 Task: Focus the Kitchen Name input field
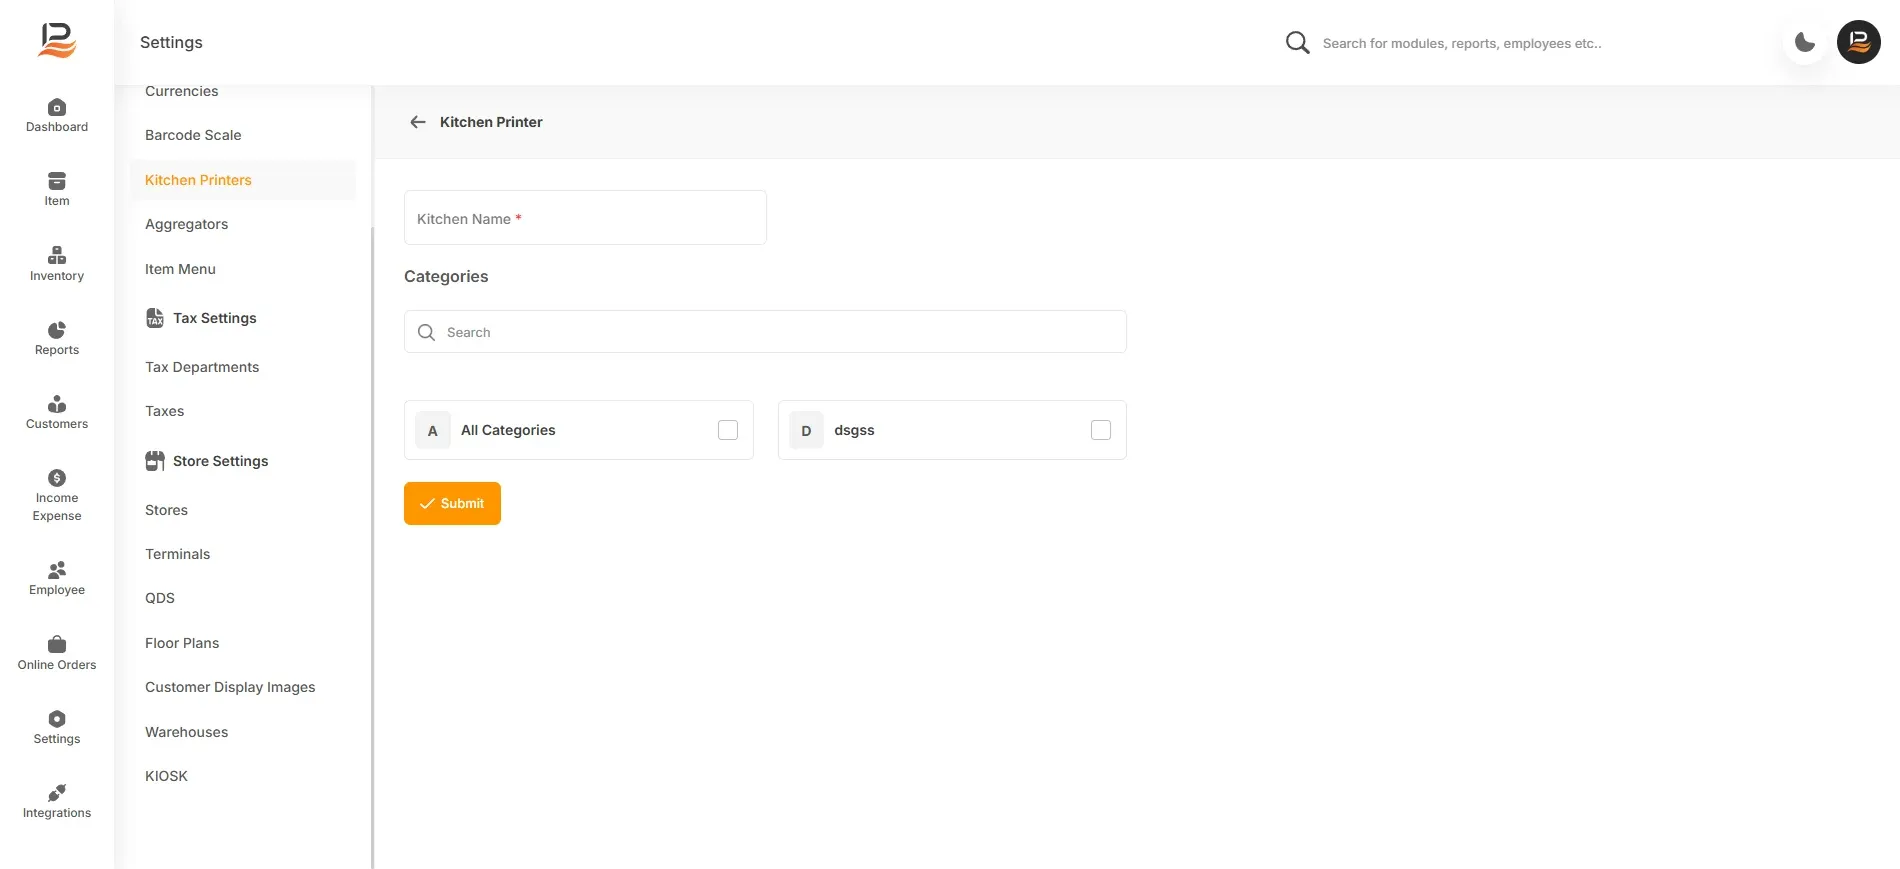[x=585, y=218]
